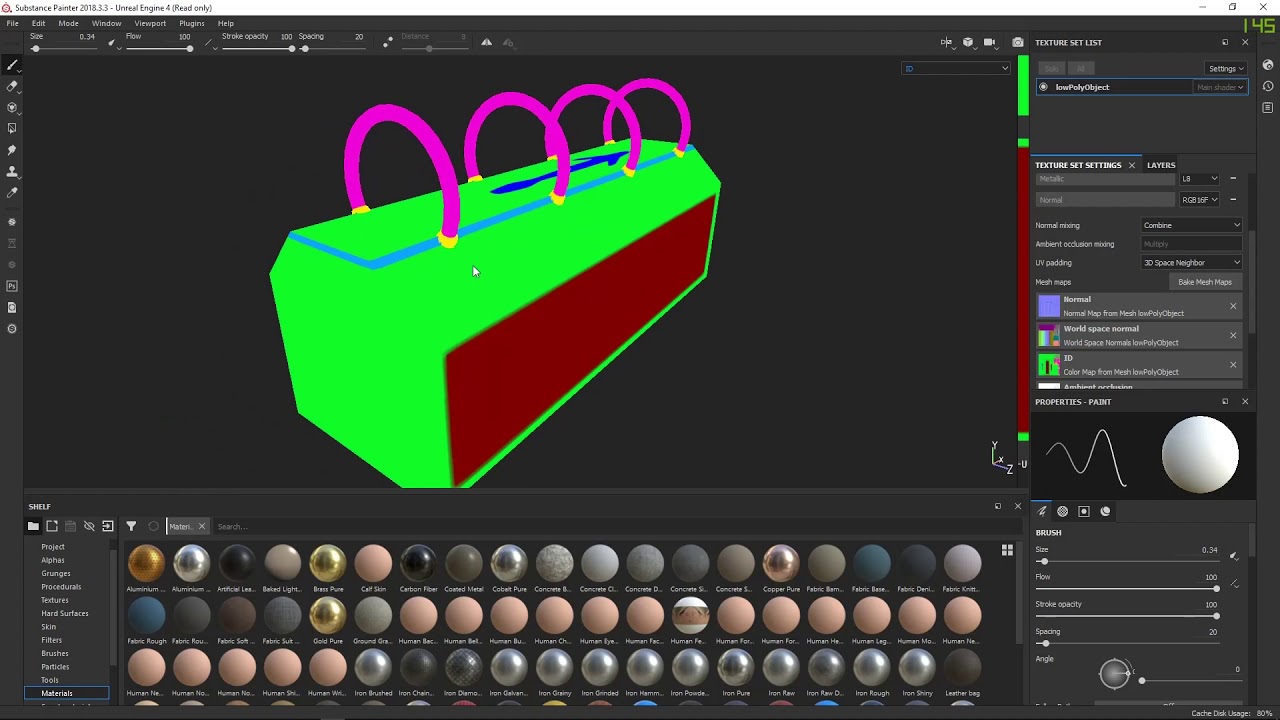Viewport: 1280px width, 720px height.
Task: Toggle Solo in Texture Set List
Action: [1052, 68]
